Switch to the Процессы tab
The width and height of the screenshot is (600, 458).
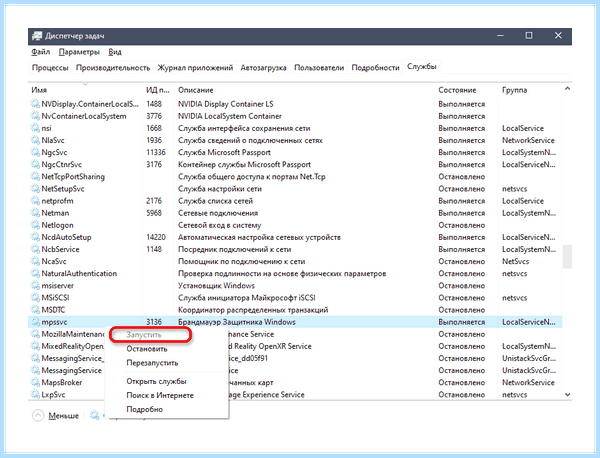tap(50, 68)
